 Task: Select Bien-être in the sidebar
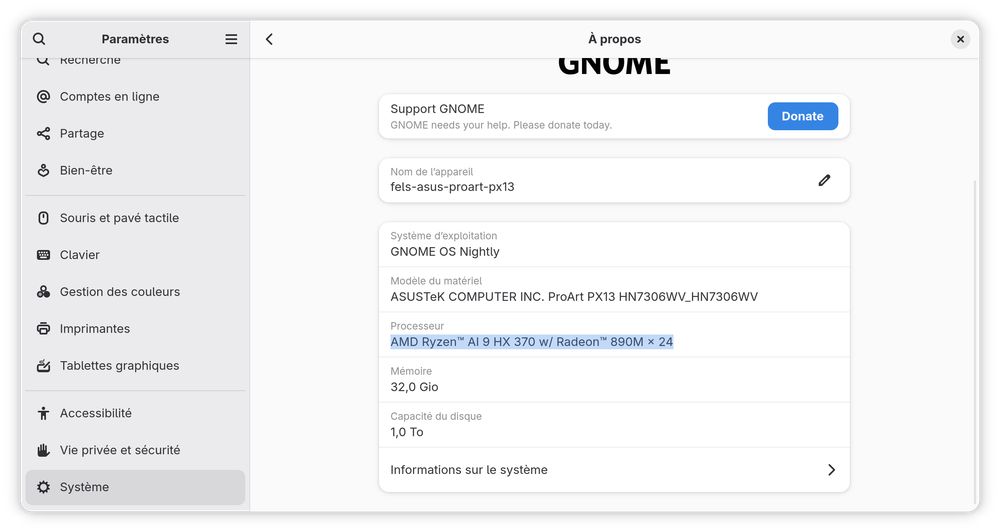pyautogui.click(x=135, y=170)
